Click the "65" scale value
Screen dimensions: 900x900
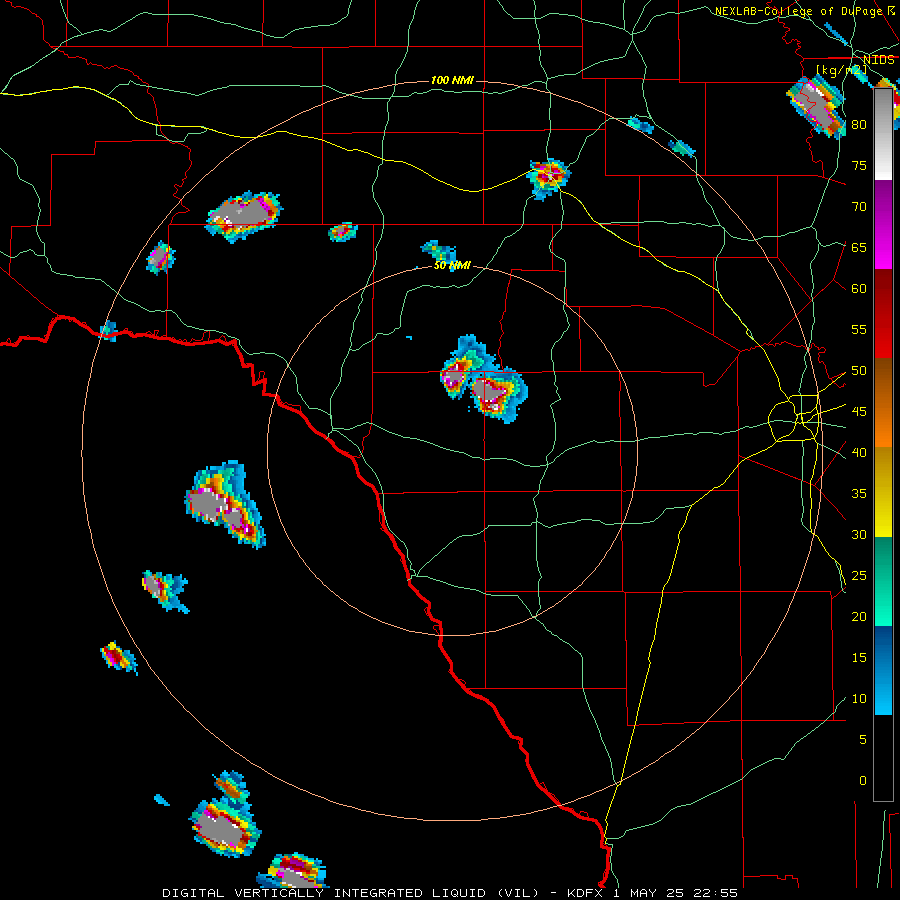(x=859, y=247)
